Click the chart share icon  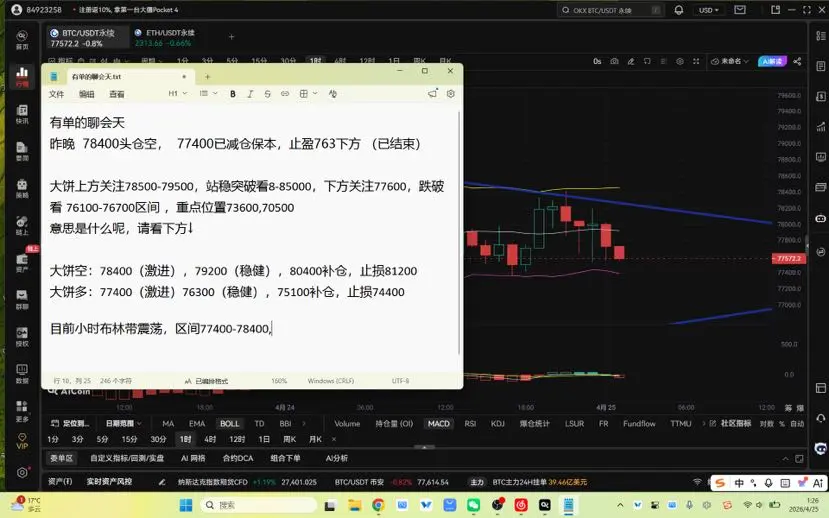pyautogui.click(x=797, y=61)
